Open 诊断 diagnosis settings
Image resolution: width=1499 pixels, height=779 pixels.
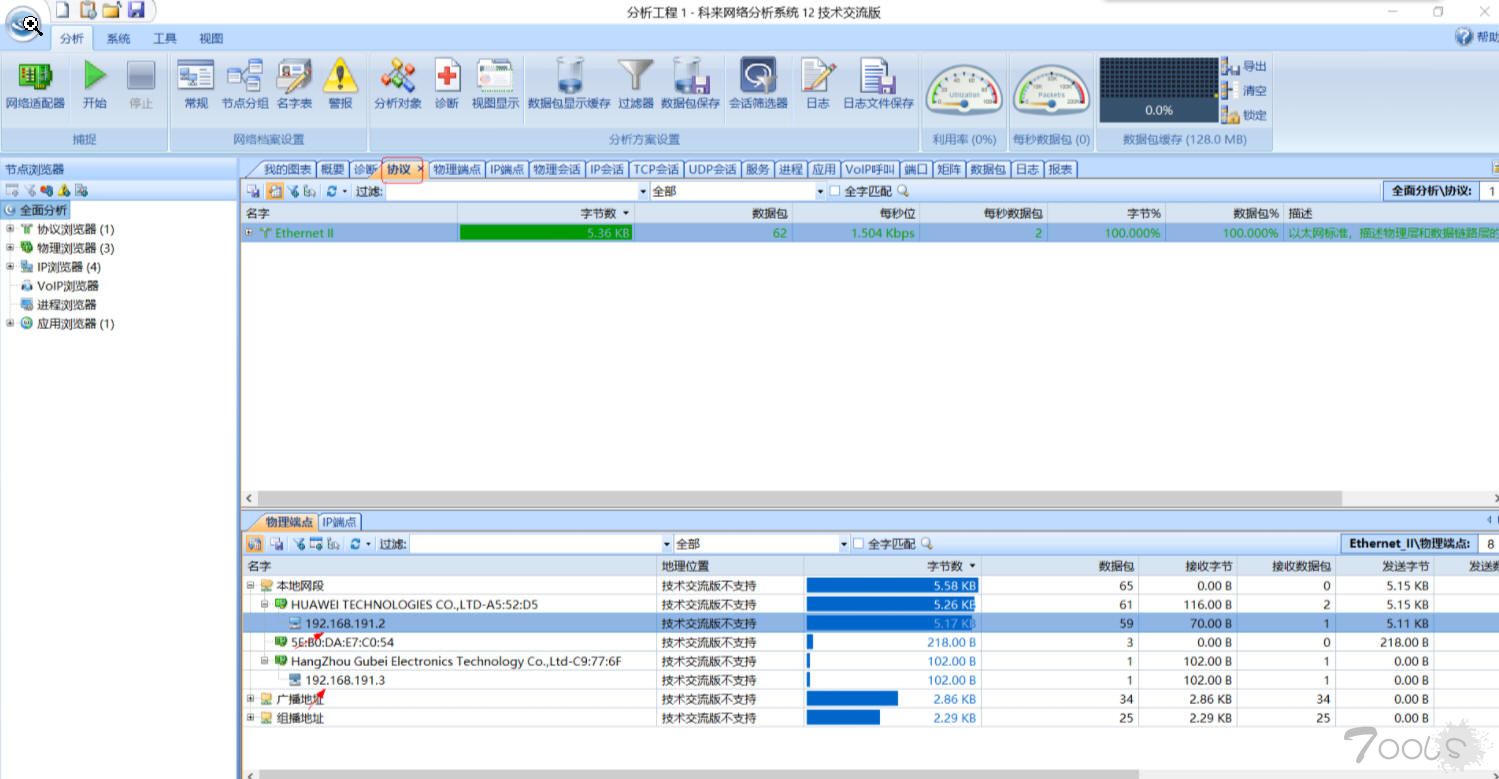coord(447,85)
